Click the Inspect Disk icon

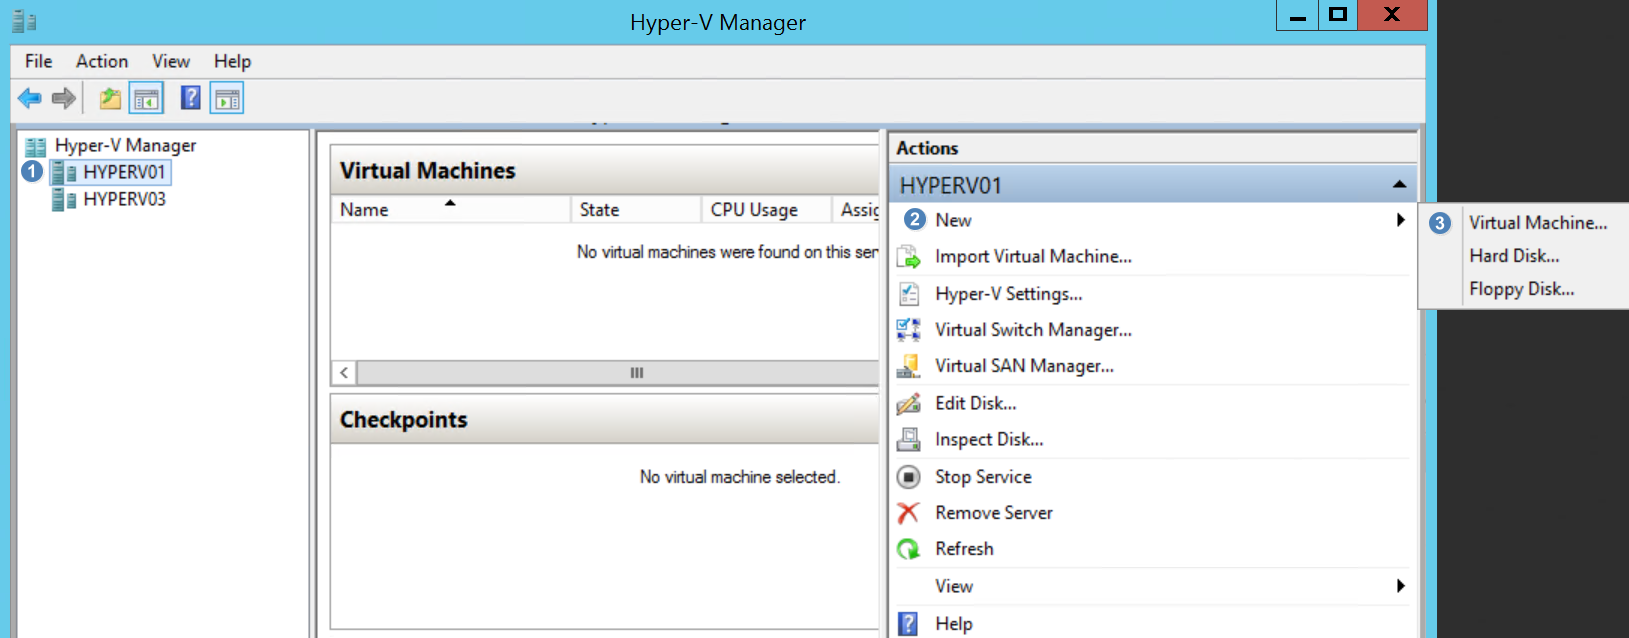908,439
